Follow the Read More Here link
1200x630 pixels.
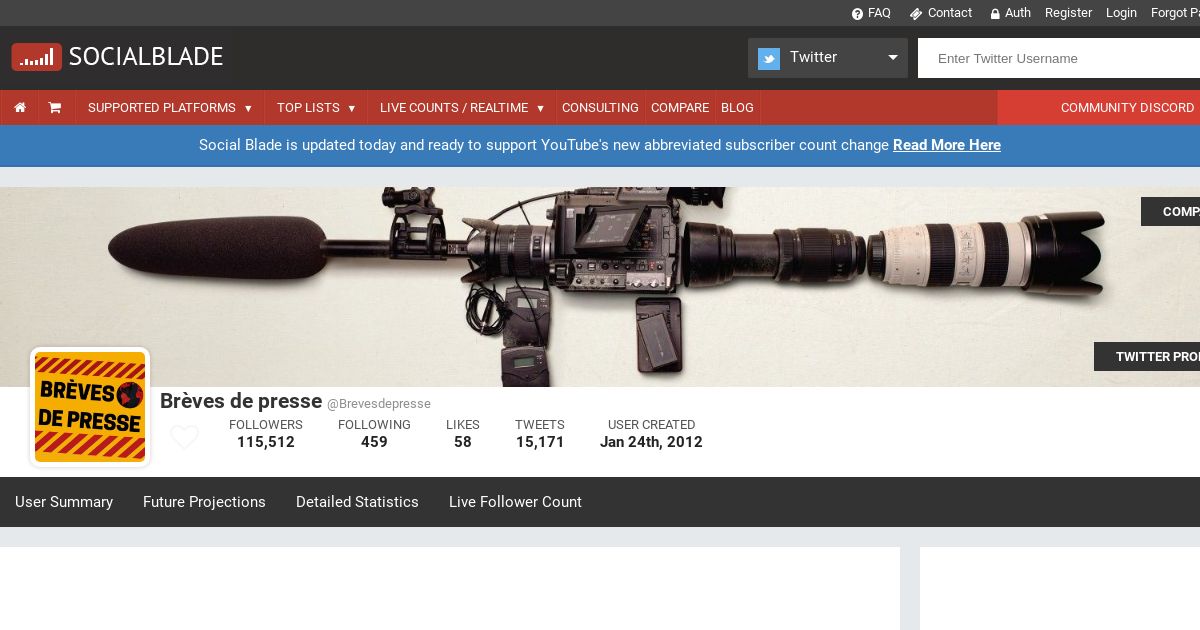tap(947, 145)
